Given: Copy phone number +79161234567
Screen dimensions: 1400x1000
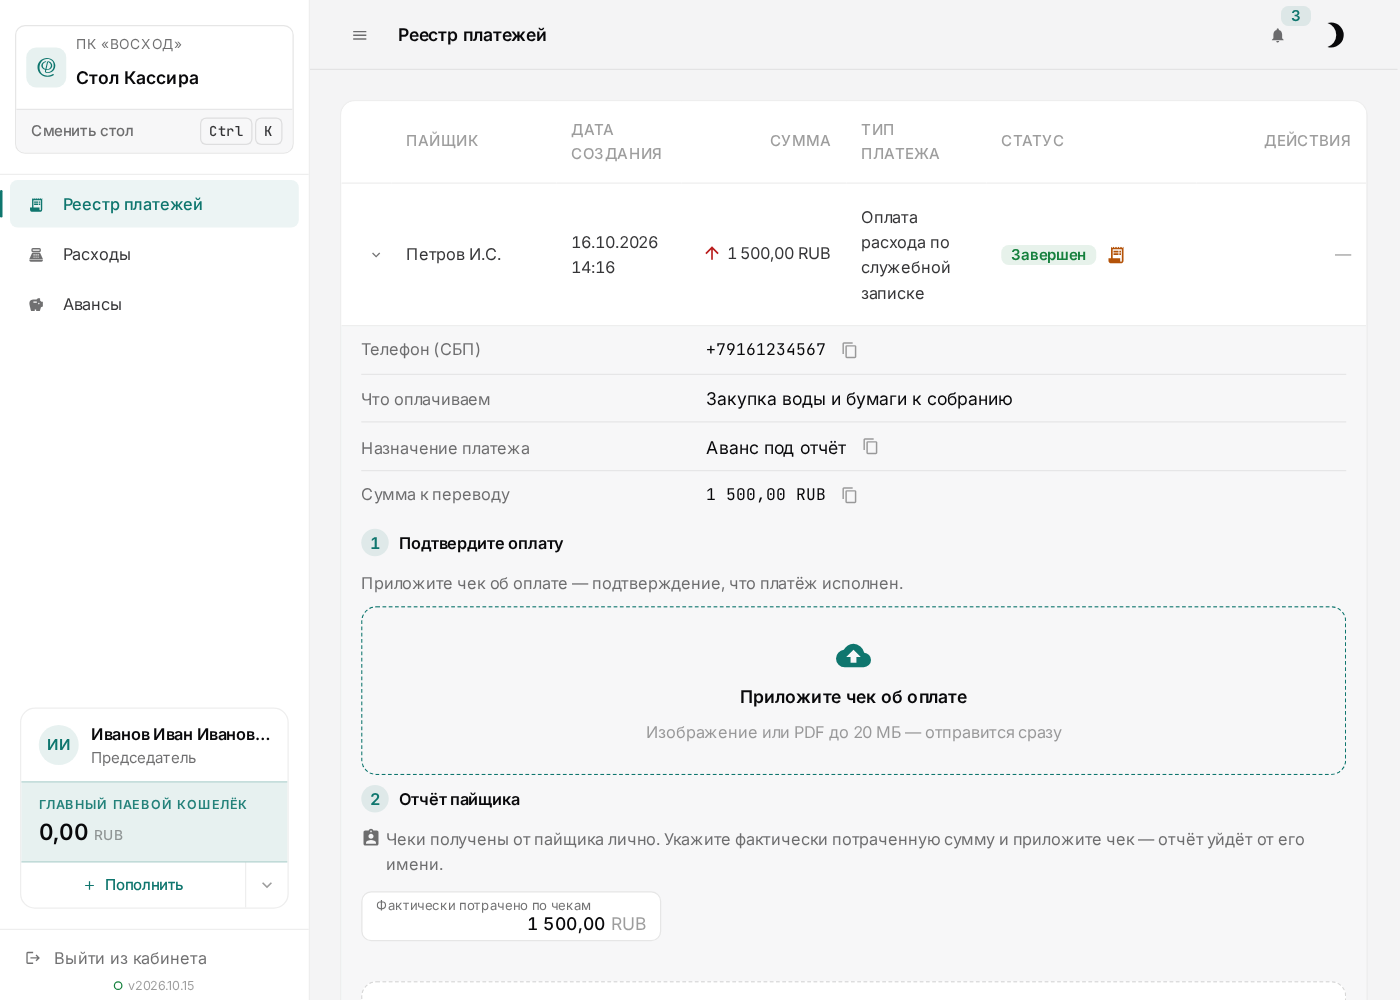Looking at the screenshot, I should [850, 350].
